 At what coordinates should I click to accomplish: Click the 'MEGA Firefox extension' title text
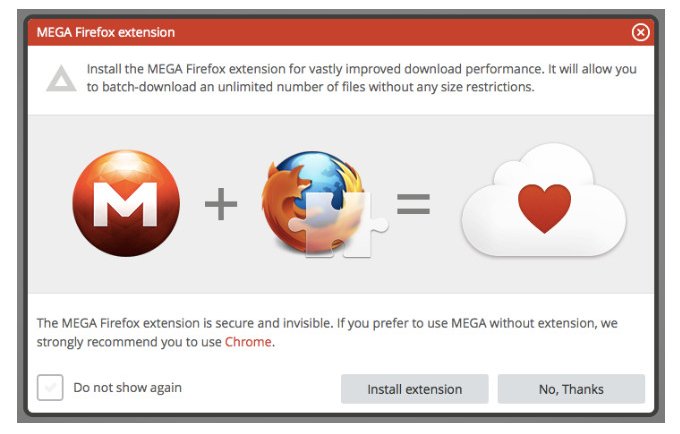point(106,32)
